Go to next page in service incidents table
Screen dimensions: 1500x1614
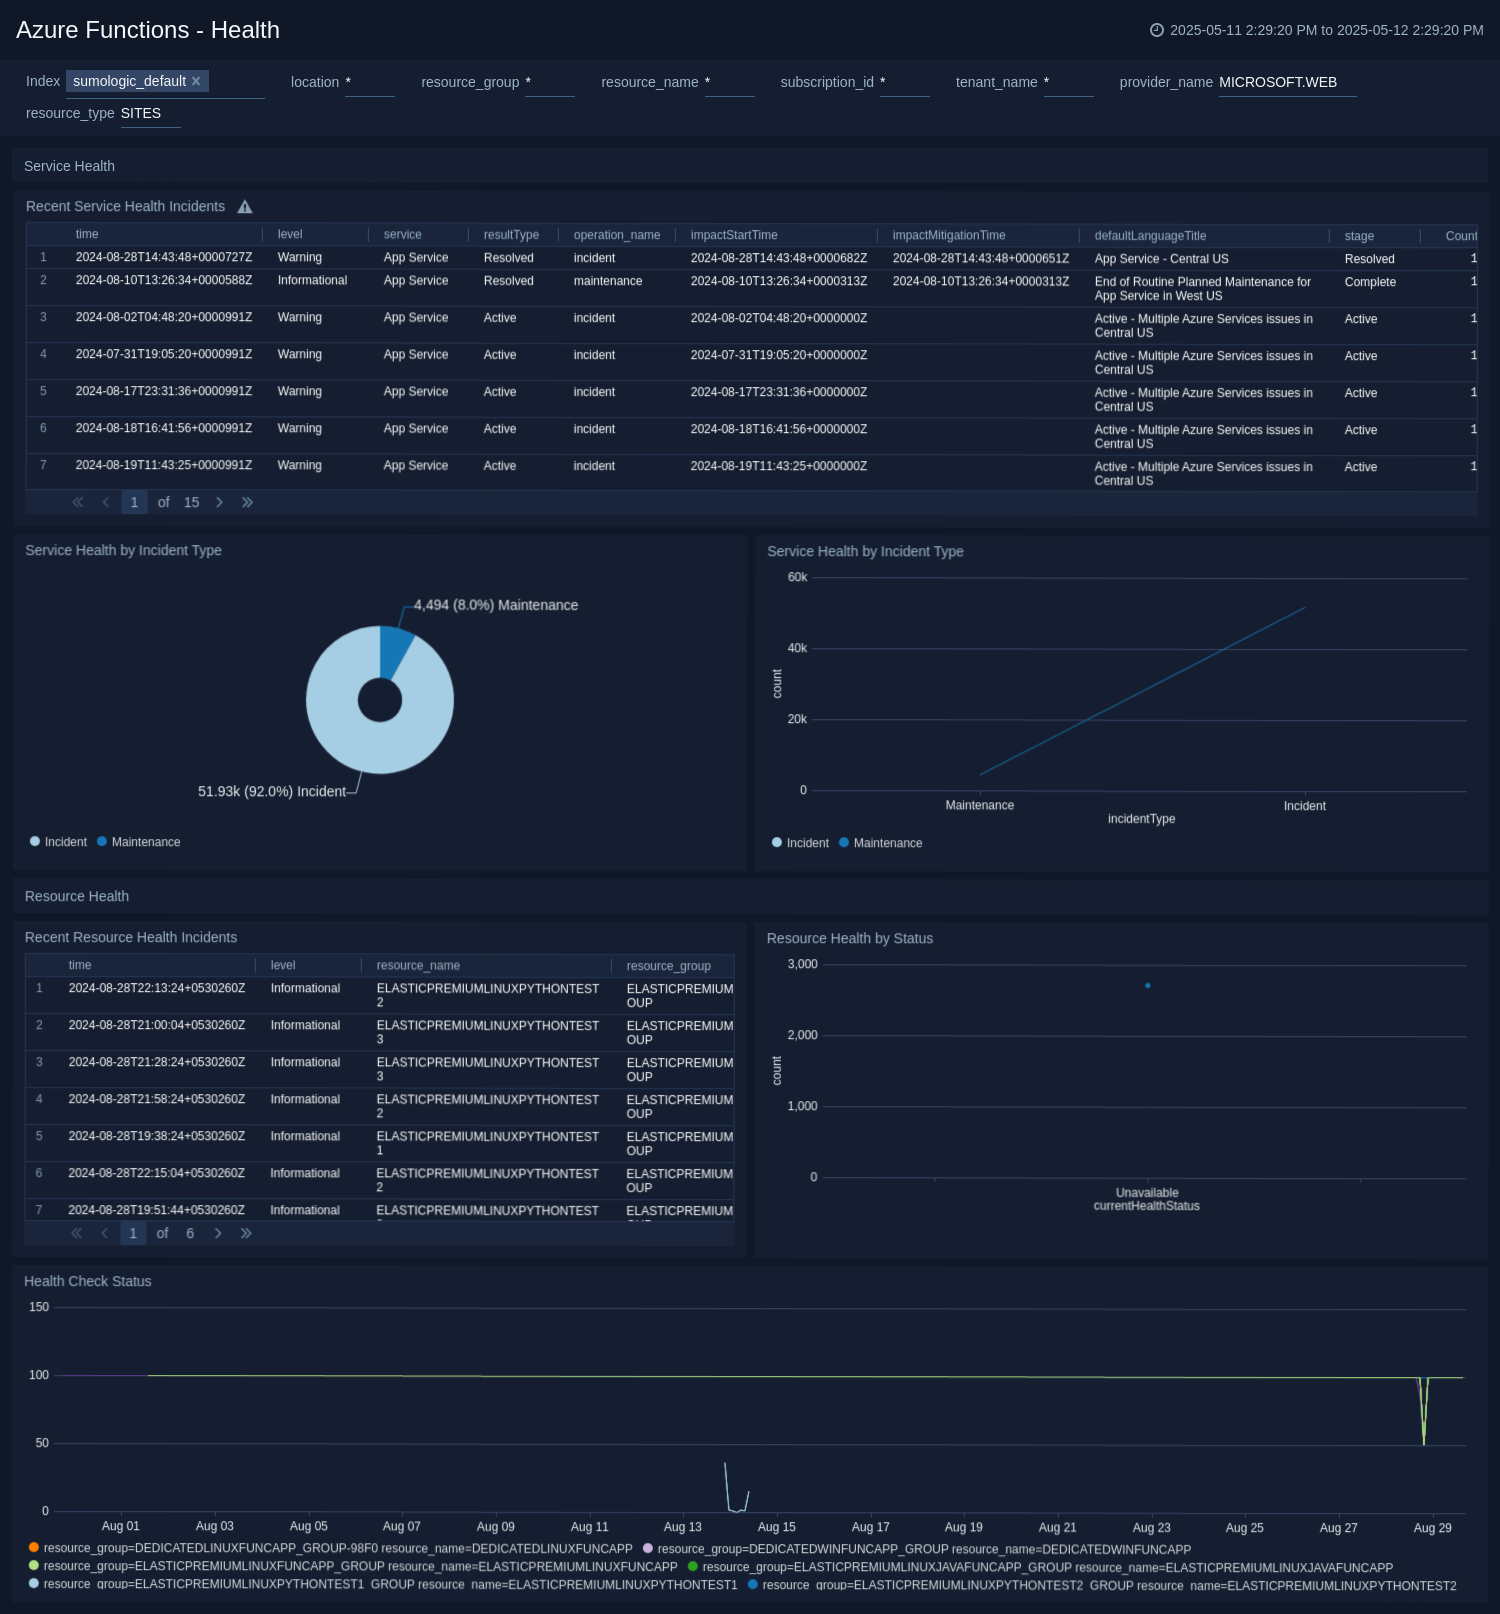220,502
